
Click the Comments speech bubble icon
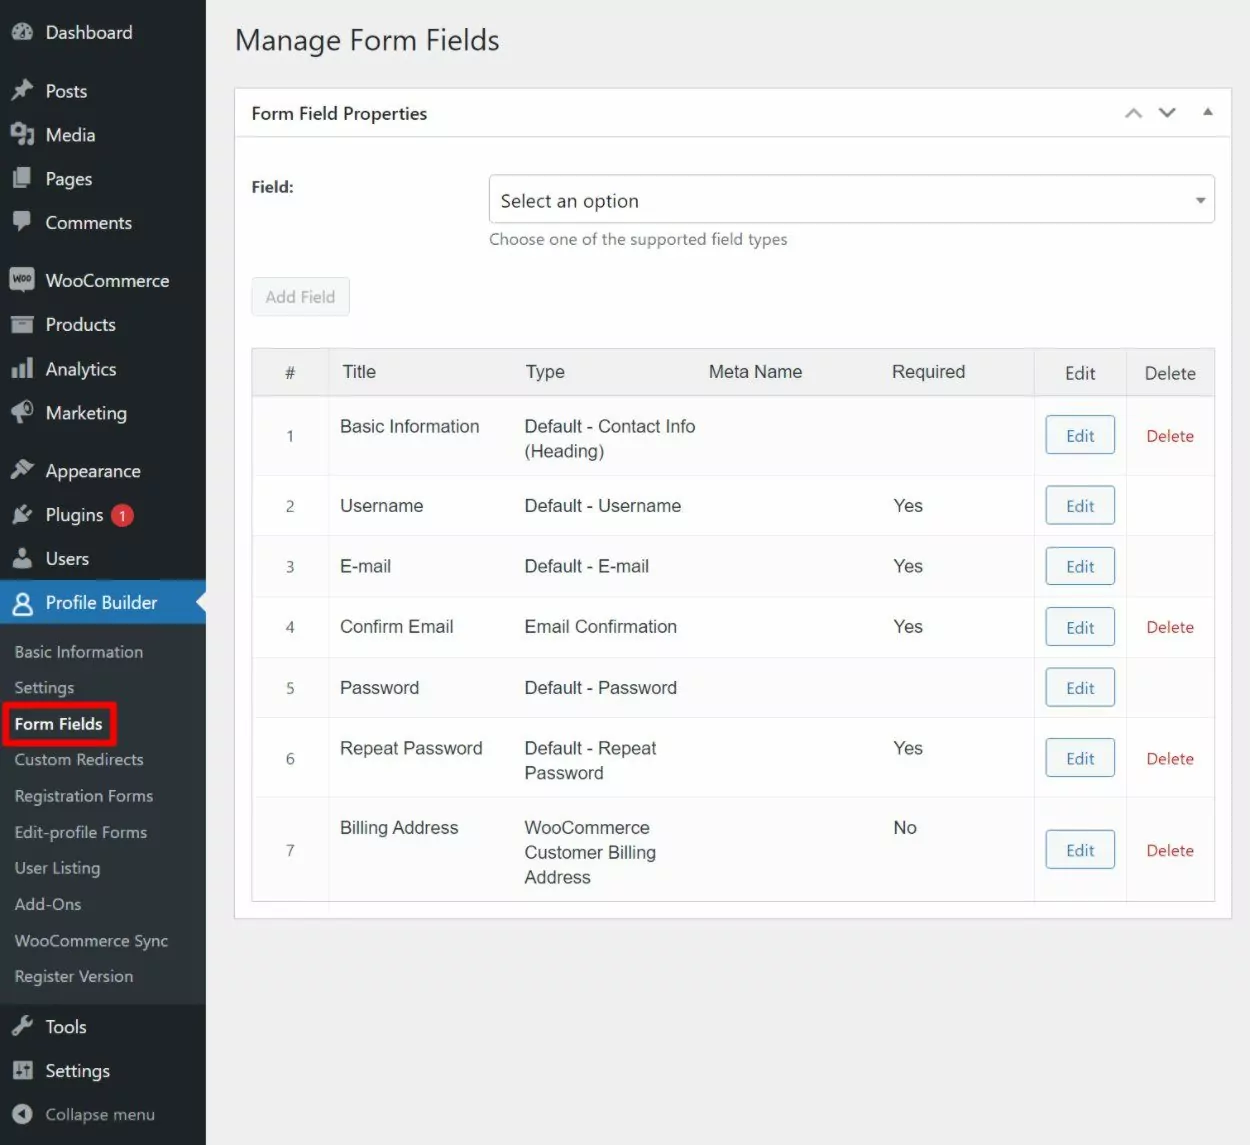pyautogui.click(x=22, y=222)
